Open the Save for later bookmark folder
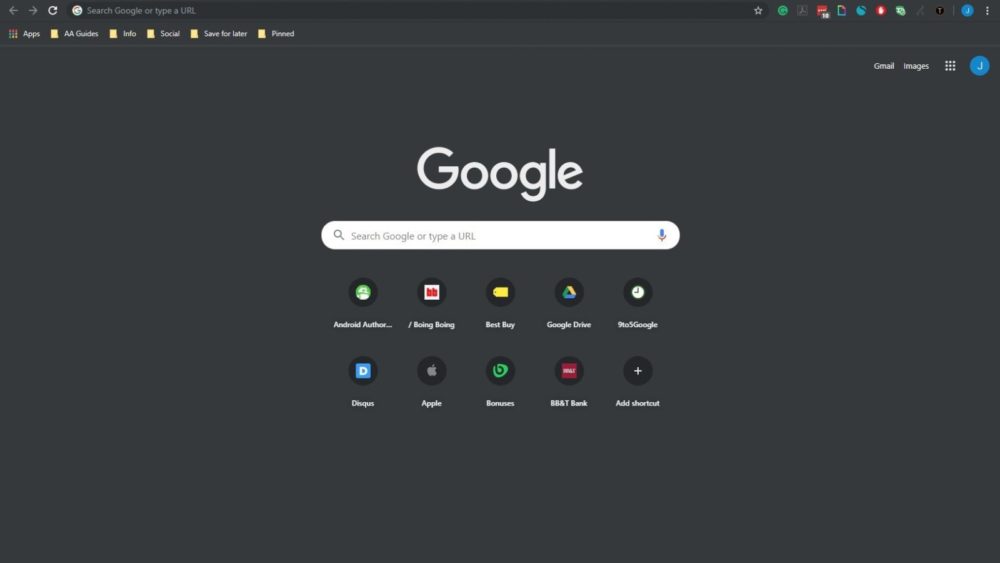Screen dimensions: 1000x563 pyautogui.click(x=219, y=34)
